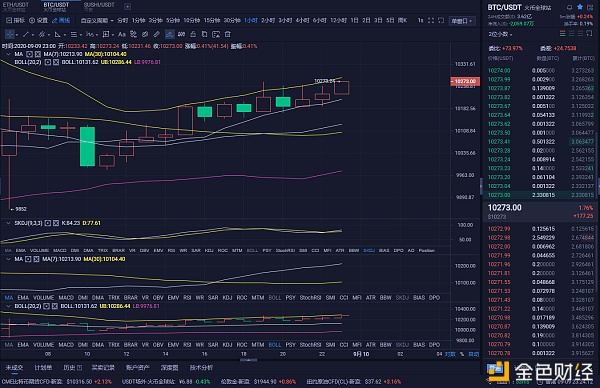Hide the MA indicator on main chart
Viewport: 600px width, 388px height.
[x=29, y=54]
